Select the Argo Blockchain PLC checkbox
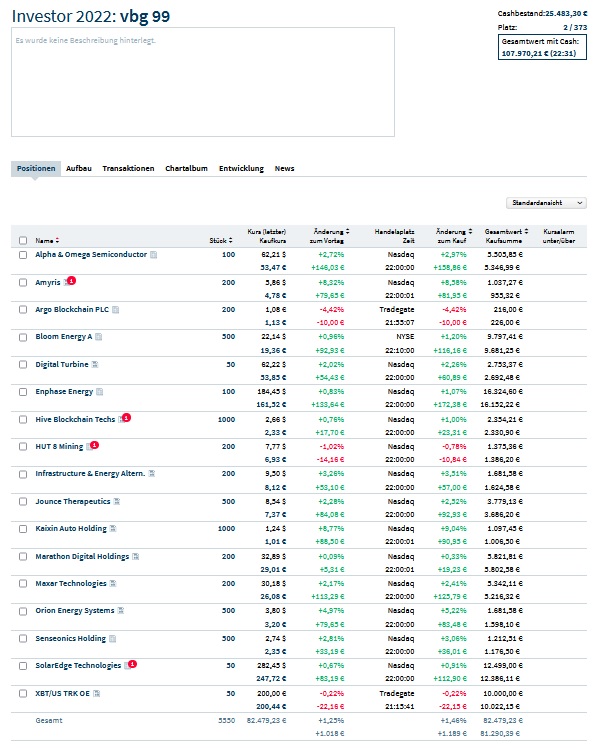 (23, 310)
